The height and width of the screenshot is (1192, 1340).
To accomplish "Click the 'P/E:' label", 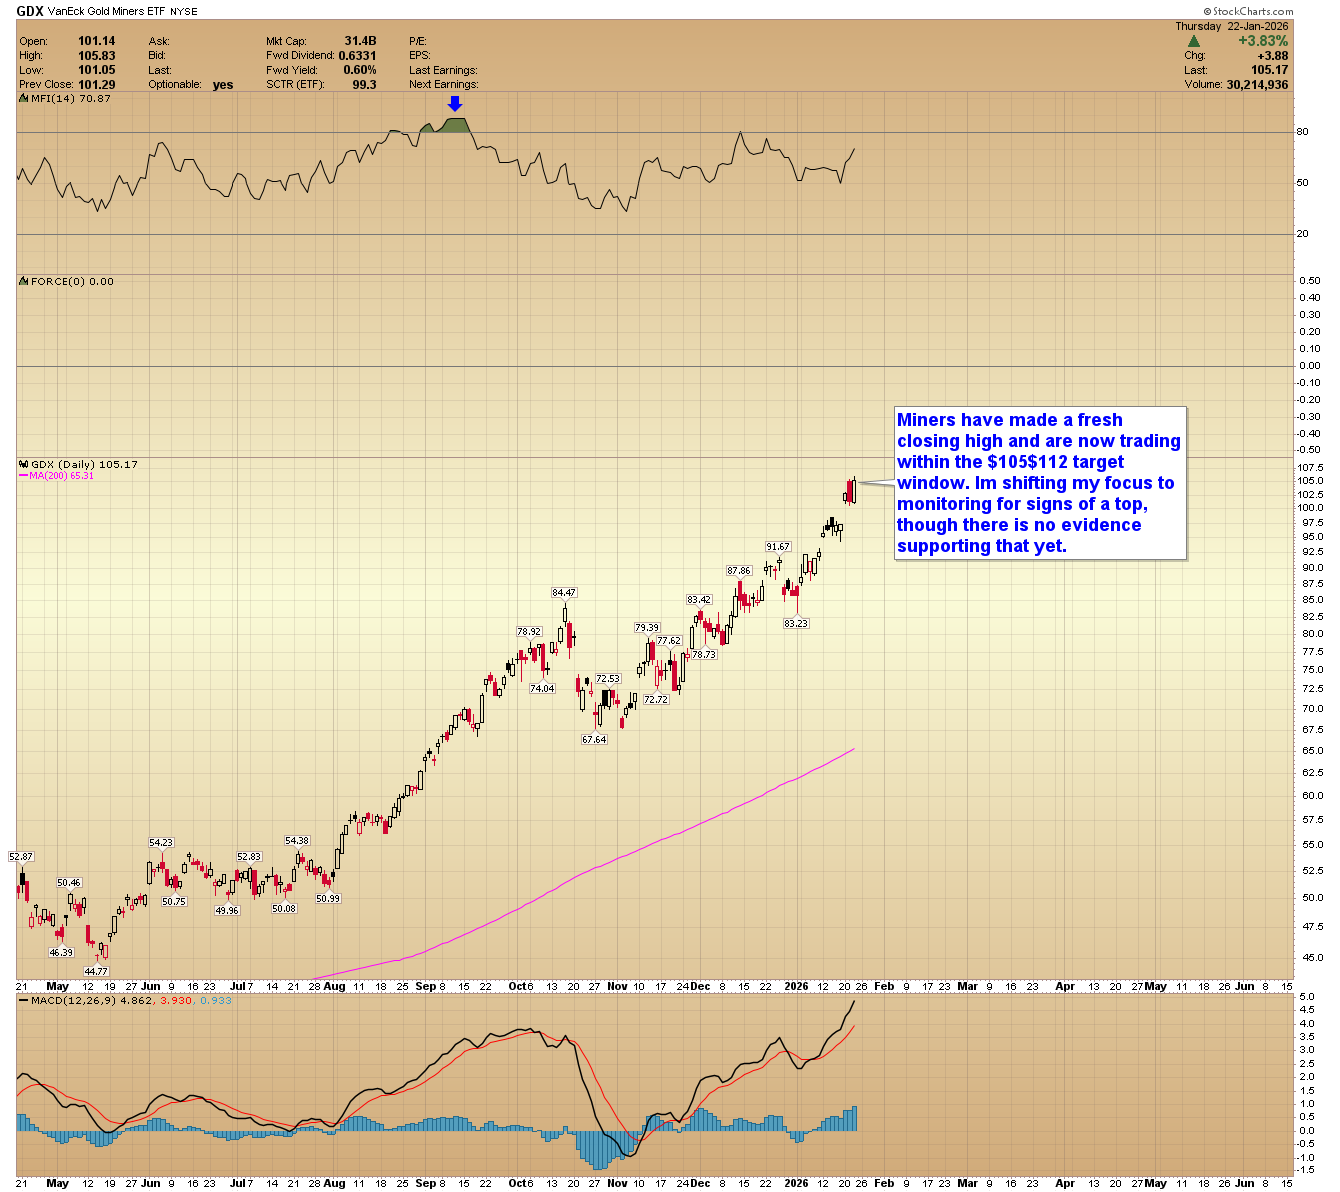I will point(418,41).
